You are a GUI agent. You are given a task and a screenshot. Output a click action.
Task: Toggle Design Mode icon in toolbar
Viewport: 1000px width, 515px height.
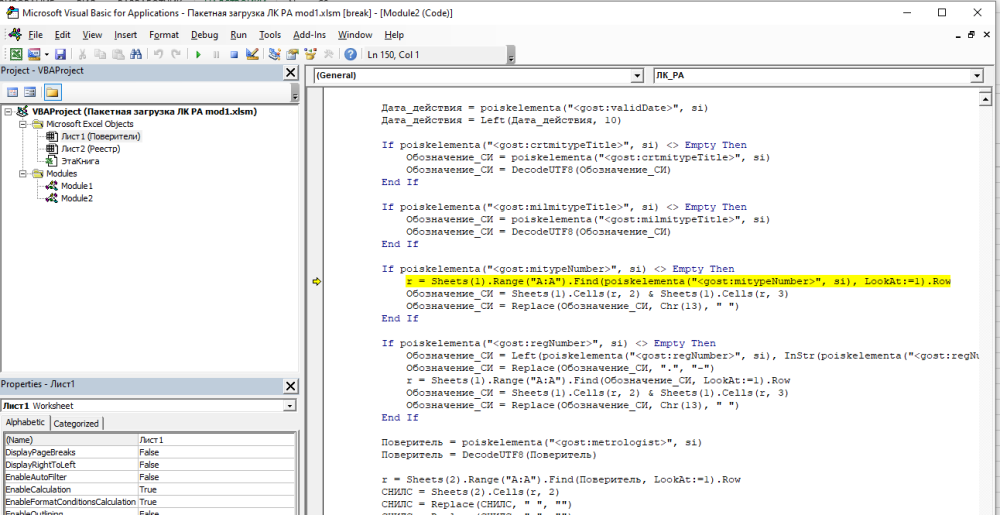pos(254,54)
